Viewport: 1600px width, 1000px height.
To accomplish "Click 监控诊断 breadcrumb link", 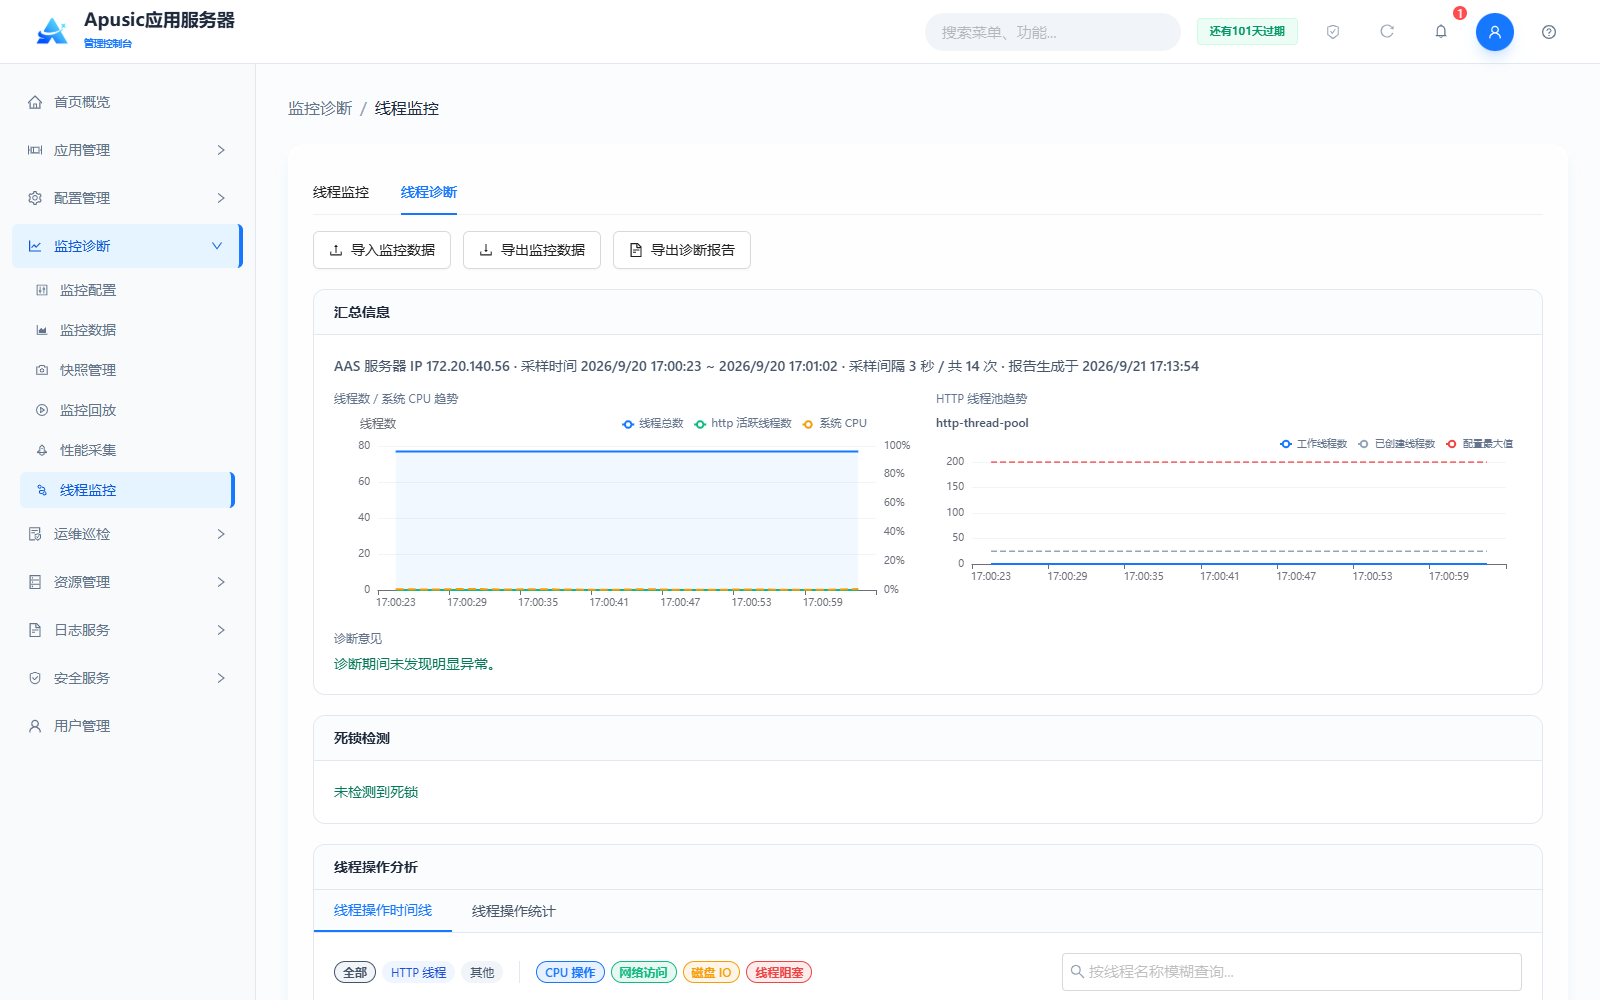I will click(x=320, y=108).
